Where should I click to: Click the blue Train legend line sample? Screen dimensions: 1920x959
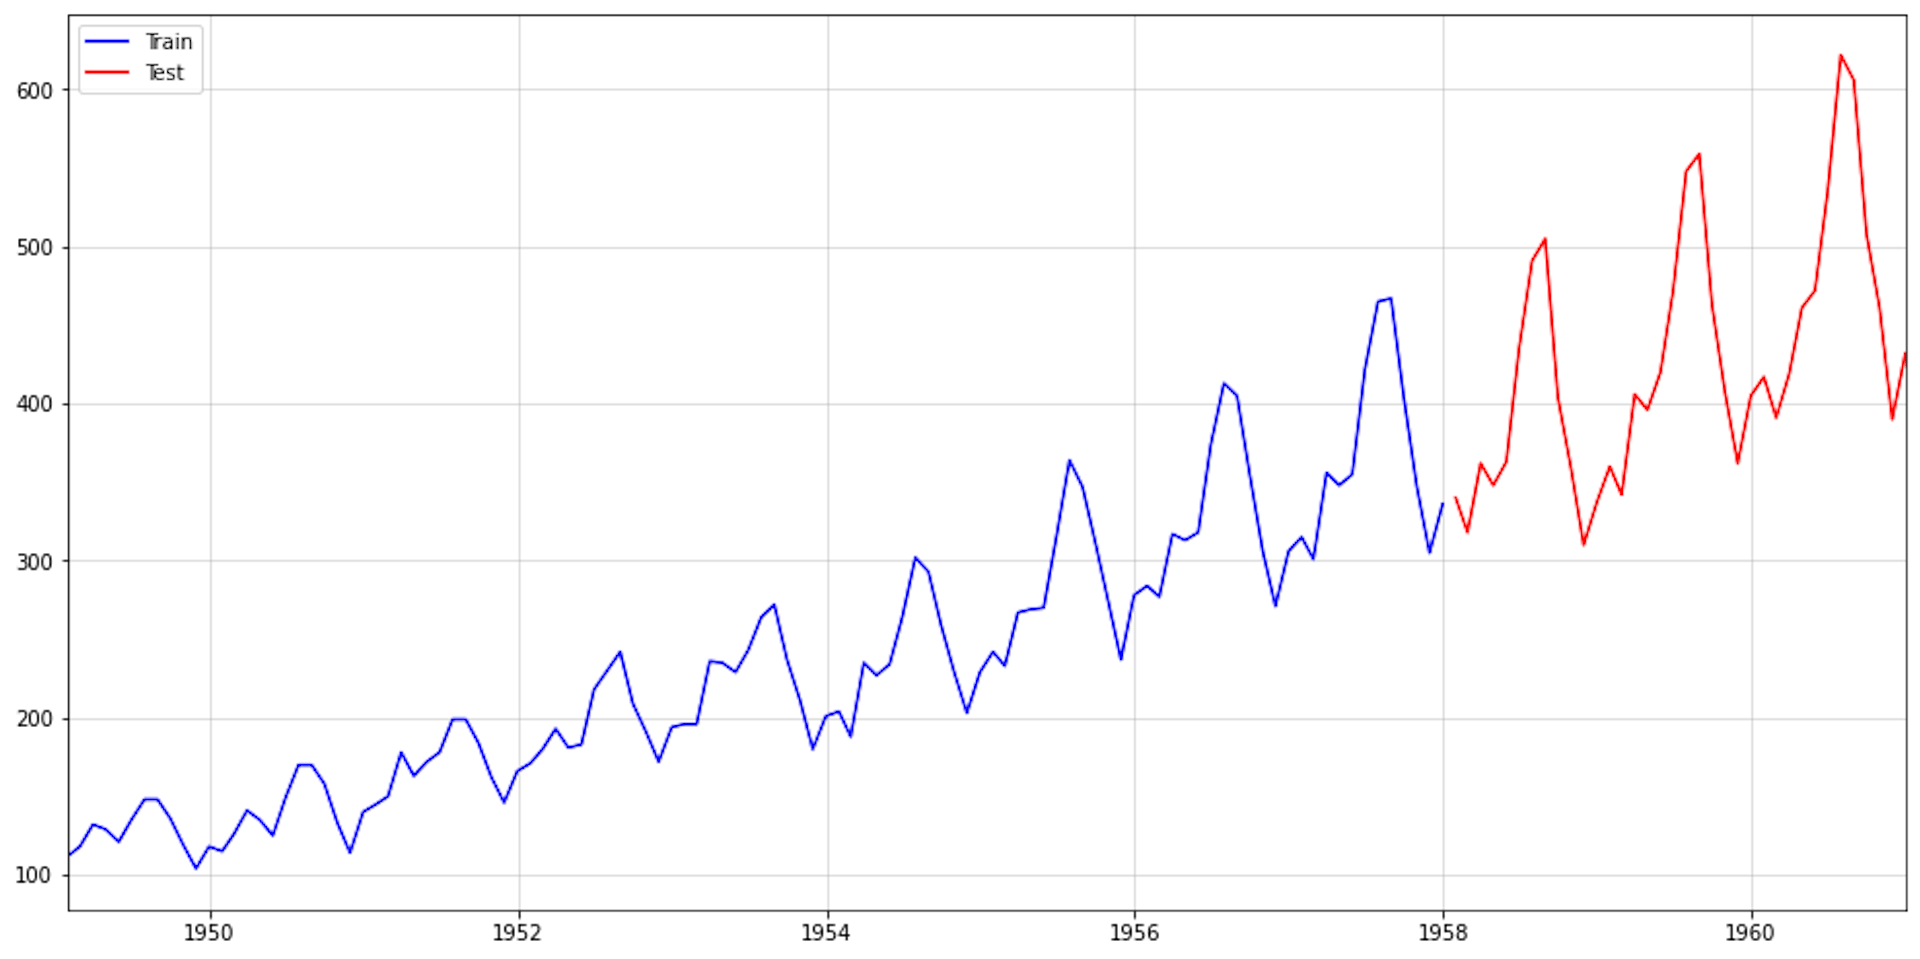click(x=107, y=41)
